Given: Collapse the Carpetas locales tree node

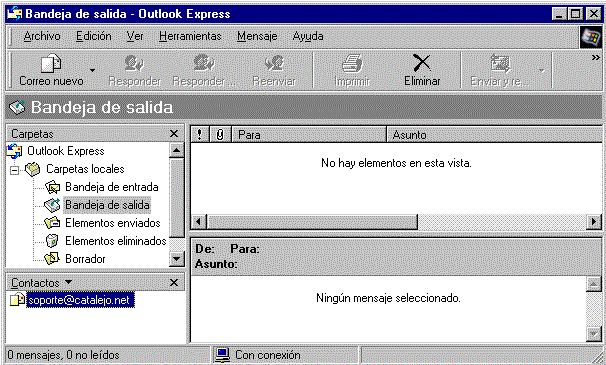Looking at the screenshot, I should click(15, 170).
